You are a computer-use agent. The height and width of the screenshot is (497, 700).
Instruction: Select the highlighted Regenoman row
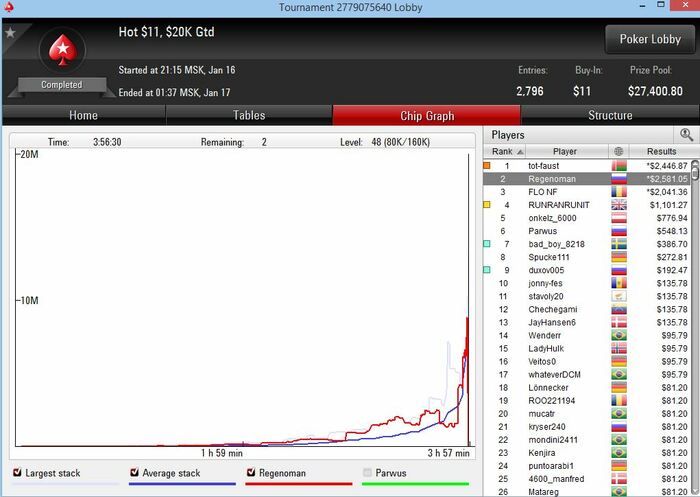587,179
